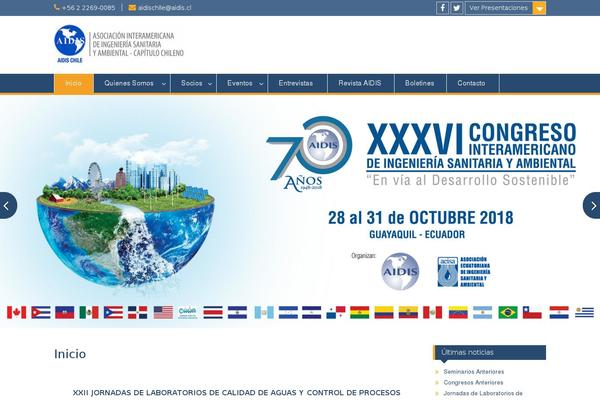This screenshot has width=600, height=400.
Task: Select the Inicio menu tab
Action: [x=73, y=83]
